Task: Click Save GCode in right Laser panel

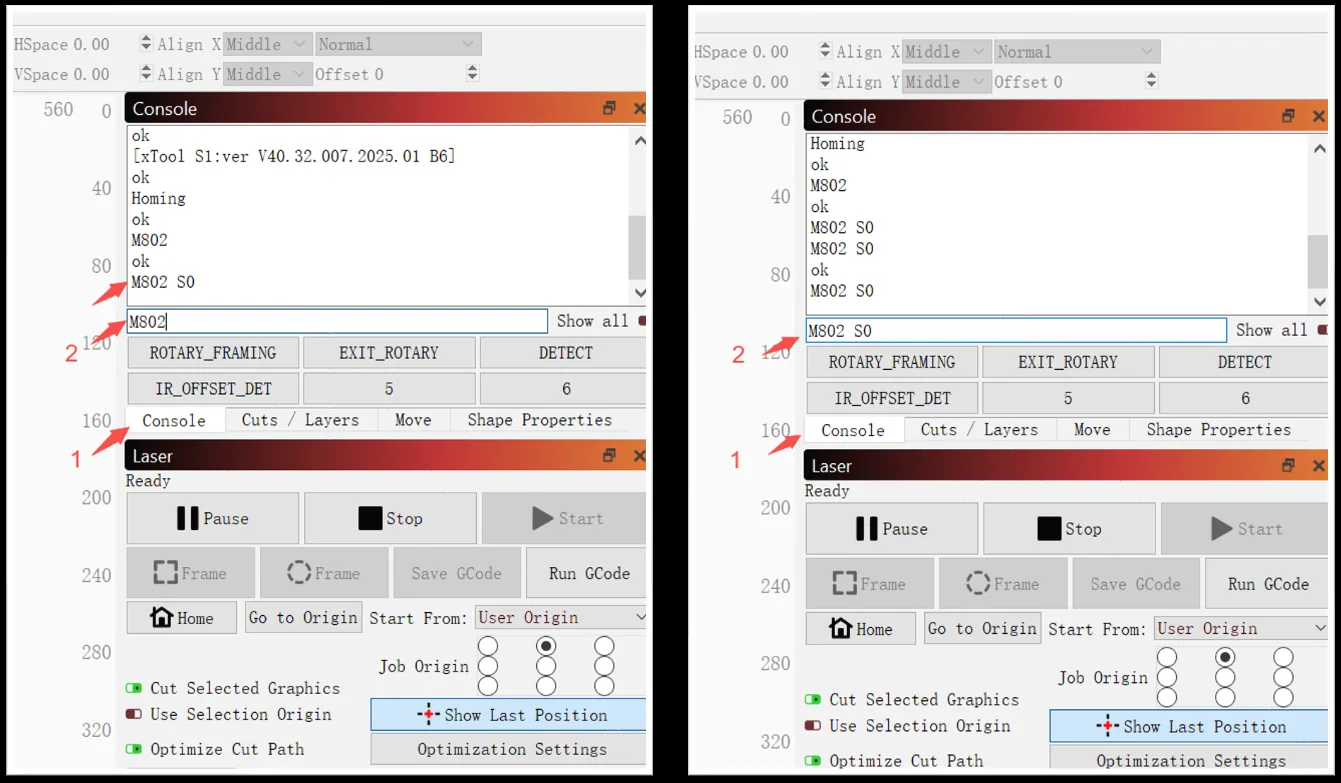Action: click(1136, 584)
